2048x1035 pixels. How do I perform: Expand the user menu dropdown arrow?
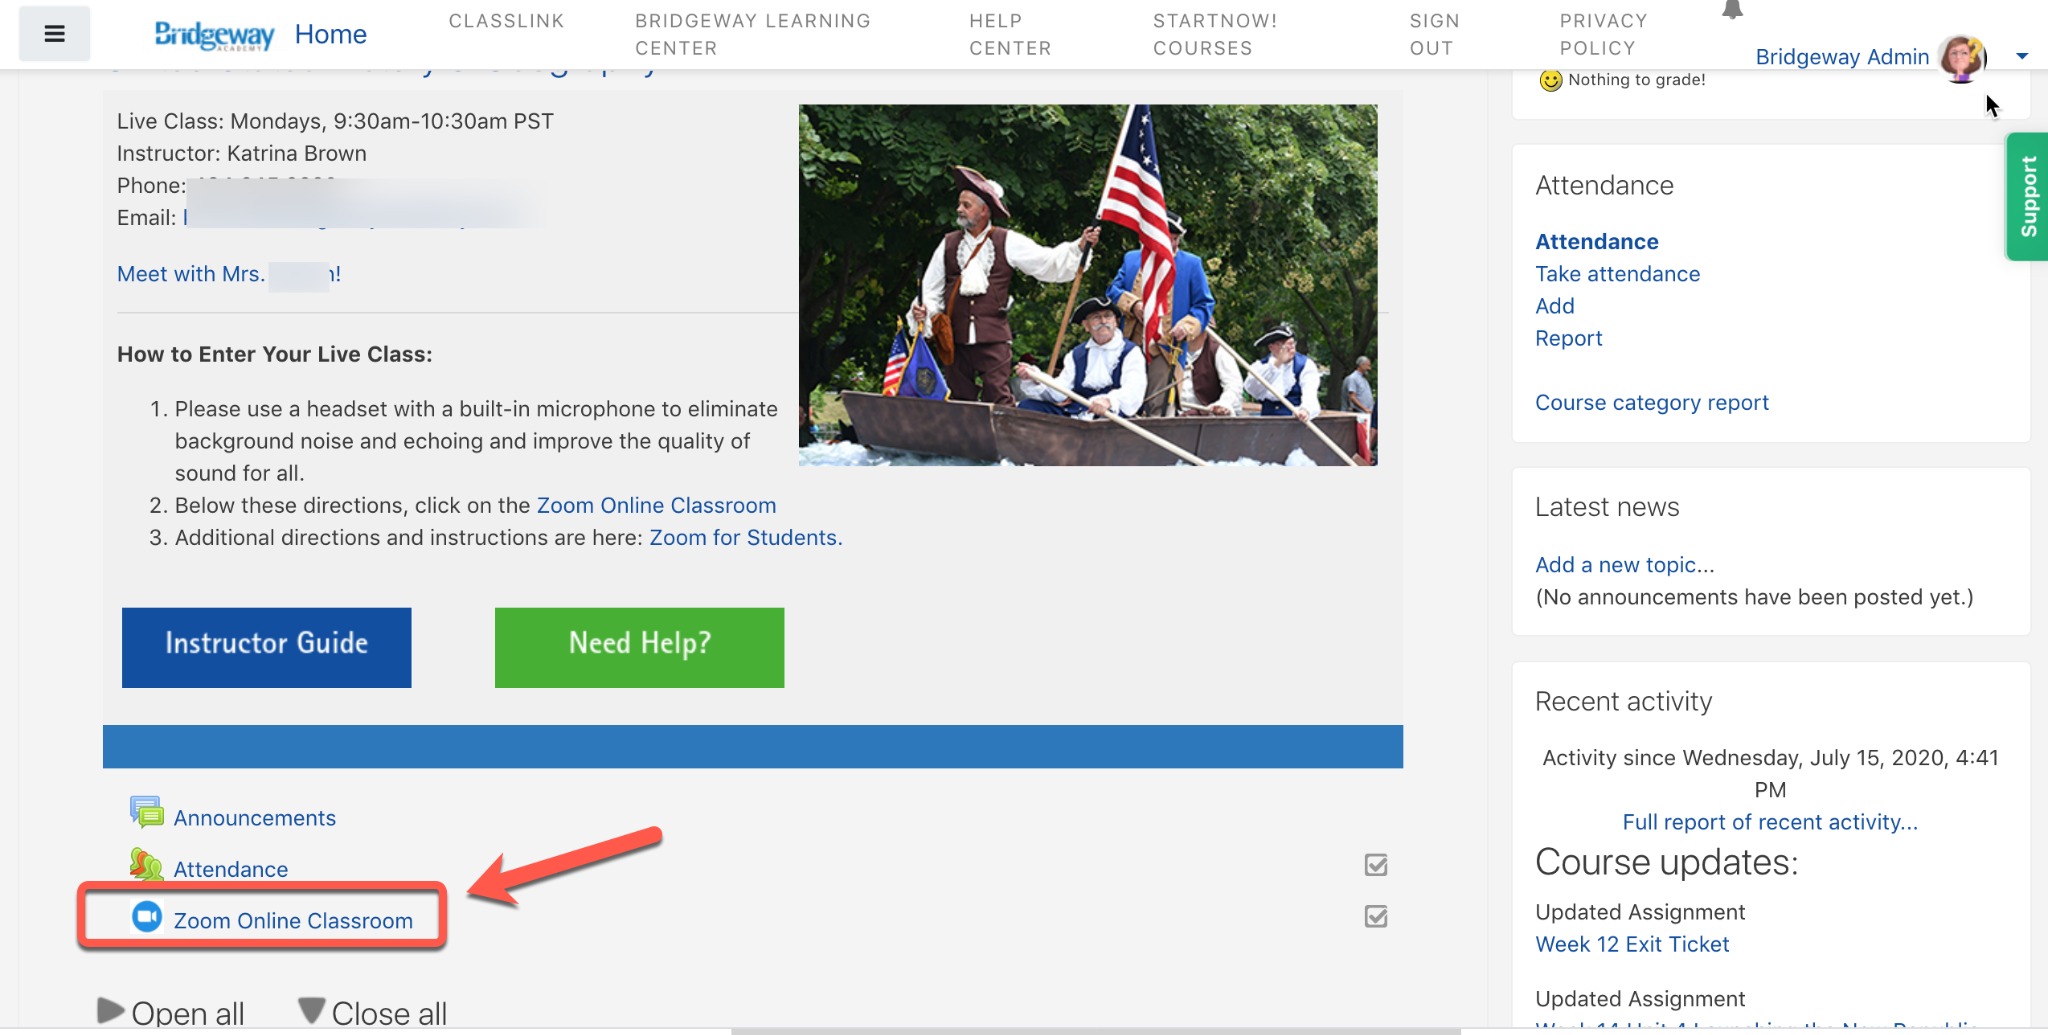pyautogui.click(x=2022, y=57)
